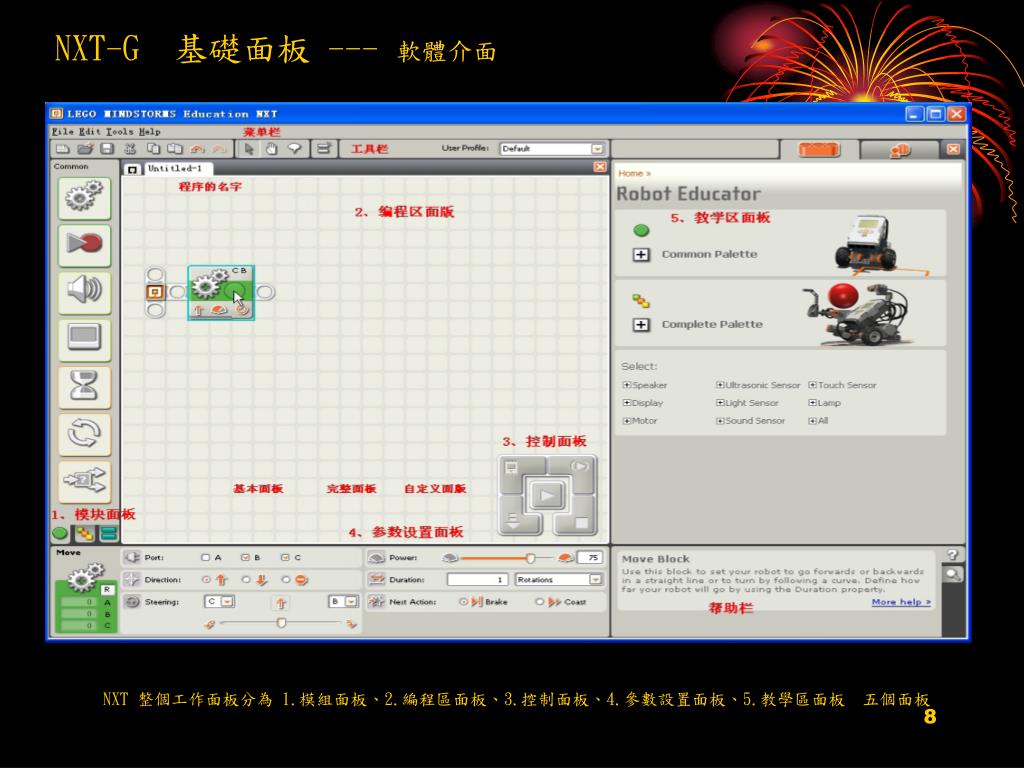The image size is (1024, 768).
Task: Click the More help link
Action: click(901, 602)
